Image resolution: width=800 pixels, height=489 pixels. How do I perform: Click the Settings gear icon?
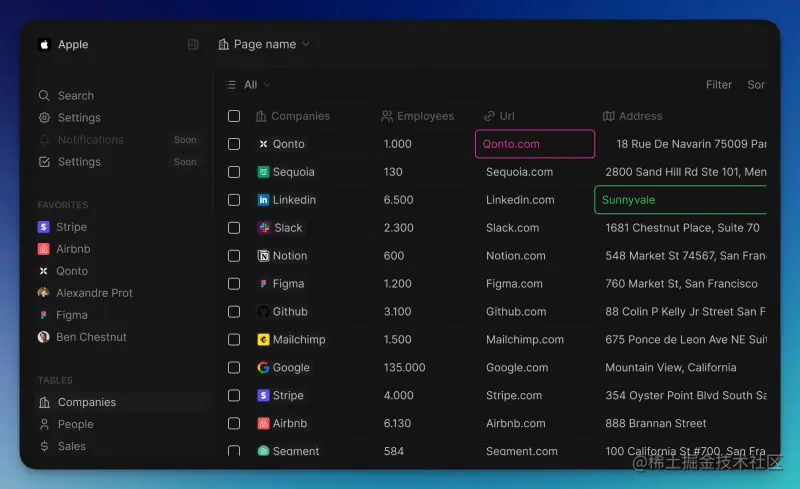pyautogui.click(x=44, y=117)
